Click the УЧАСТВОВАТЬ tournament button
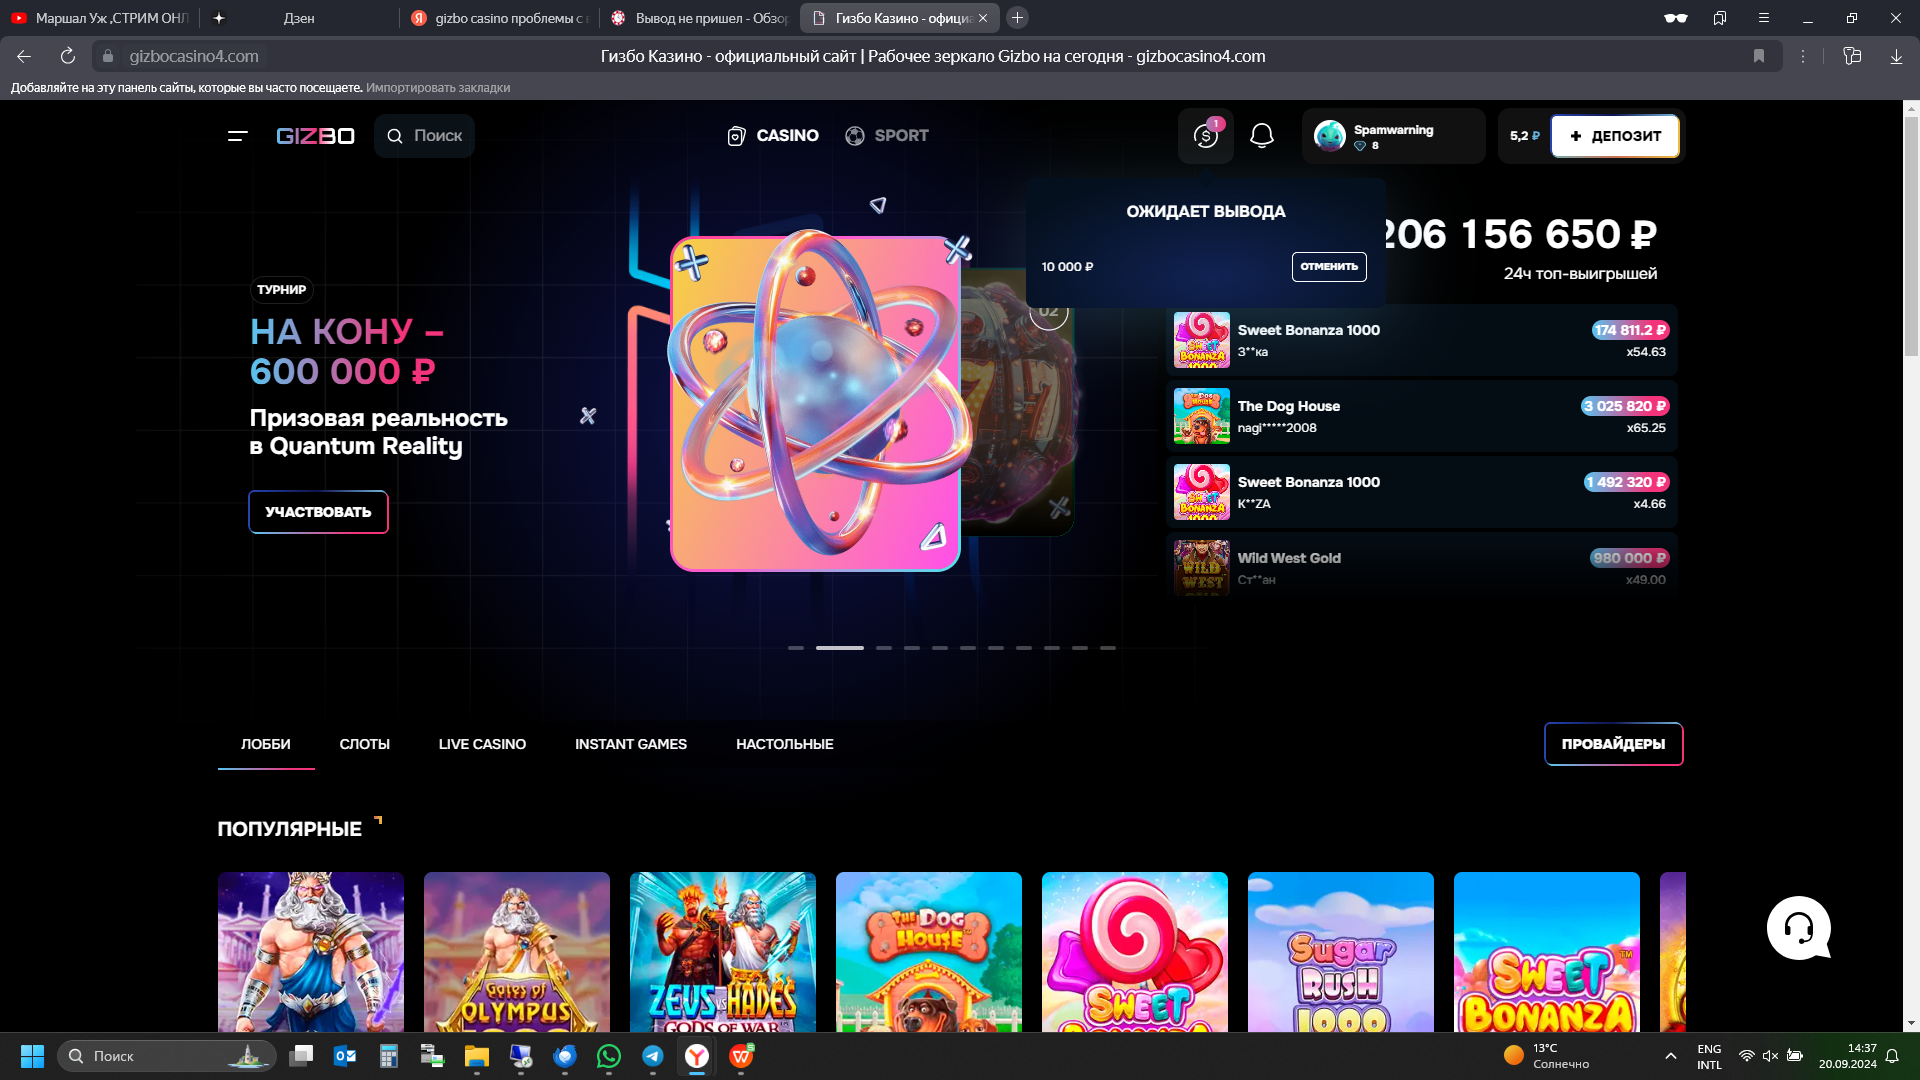Screen dimensions: 1920x1080 pyautogui.click(x=318, y=512)
